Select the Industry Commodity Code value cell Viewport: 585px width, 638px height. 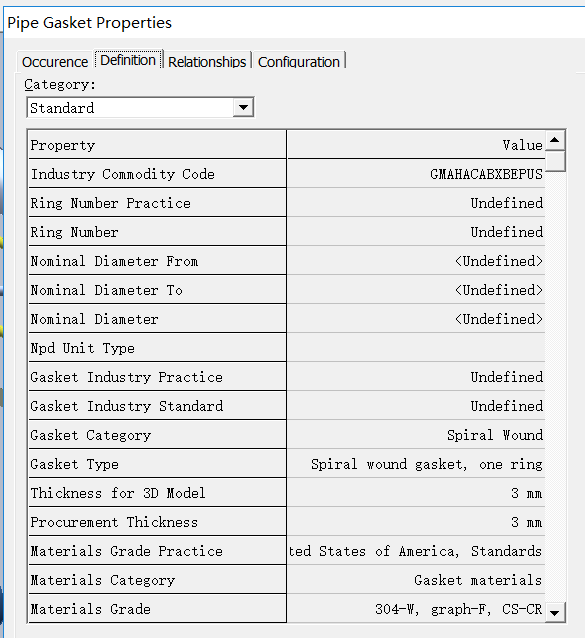point(416,174)
